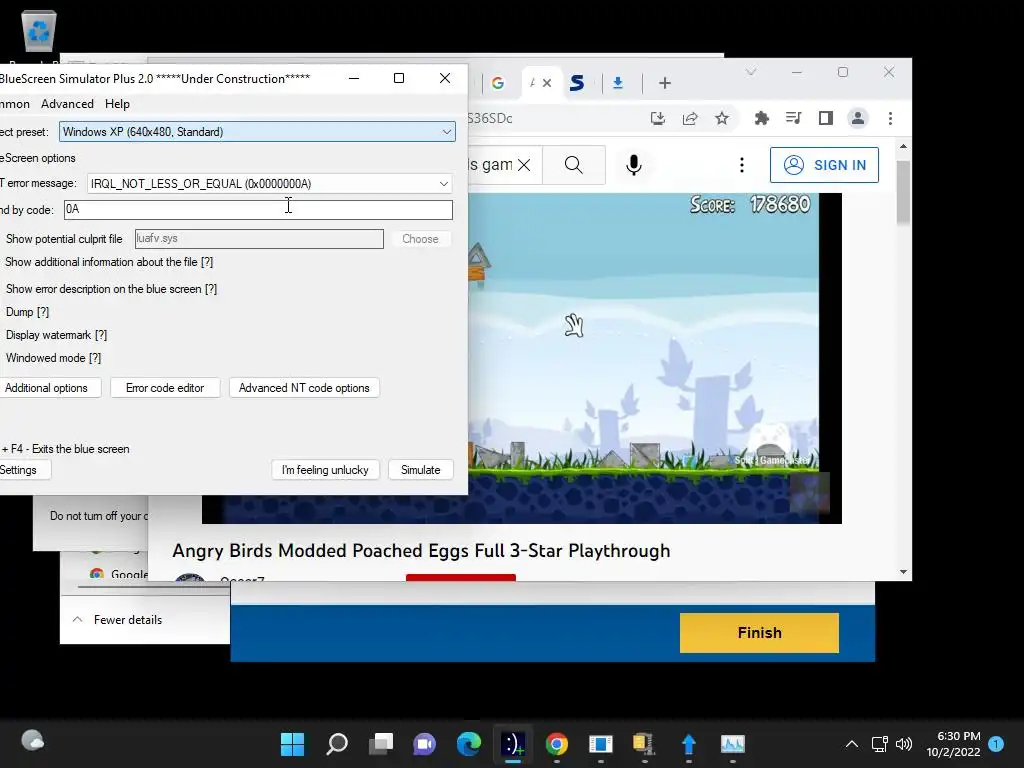This screenshot has width=1024, height=768.
Task: Open the Chat app on the taskbar
Action: (424, 744)
